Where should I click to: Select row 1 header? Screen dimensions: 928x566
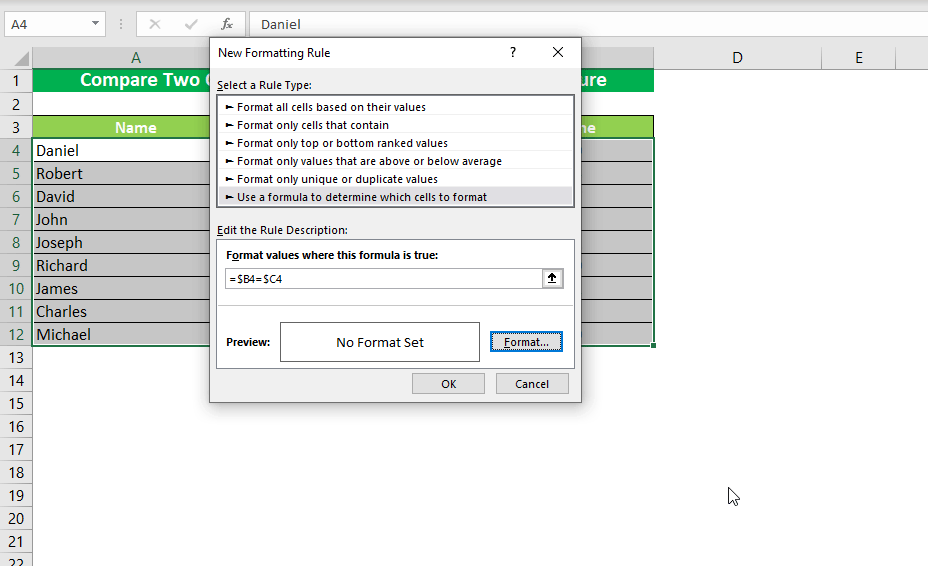pyautogui.click(x=16, y=81)
